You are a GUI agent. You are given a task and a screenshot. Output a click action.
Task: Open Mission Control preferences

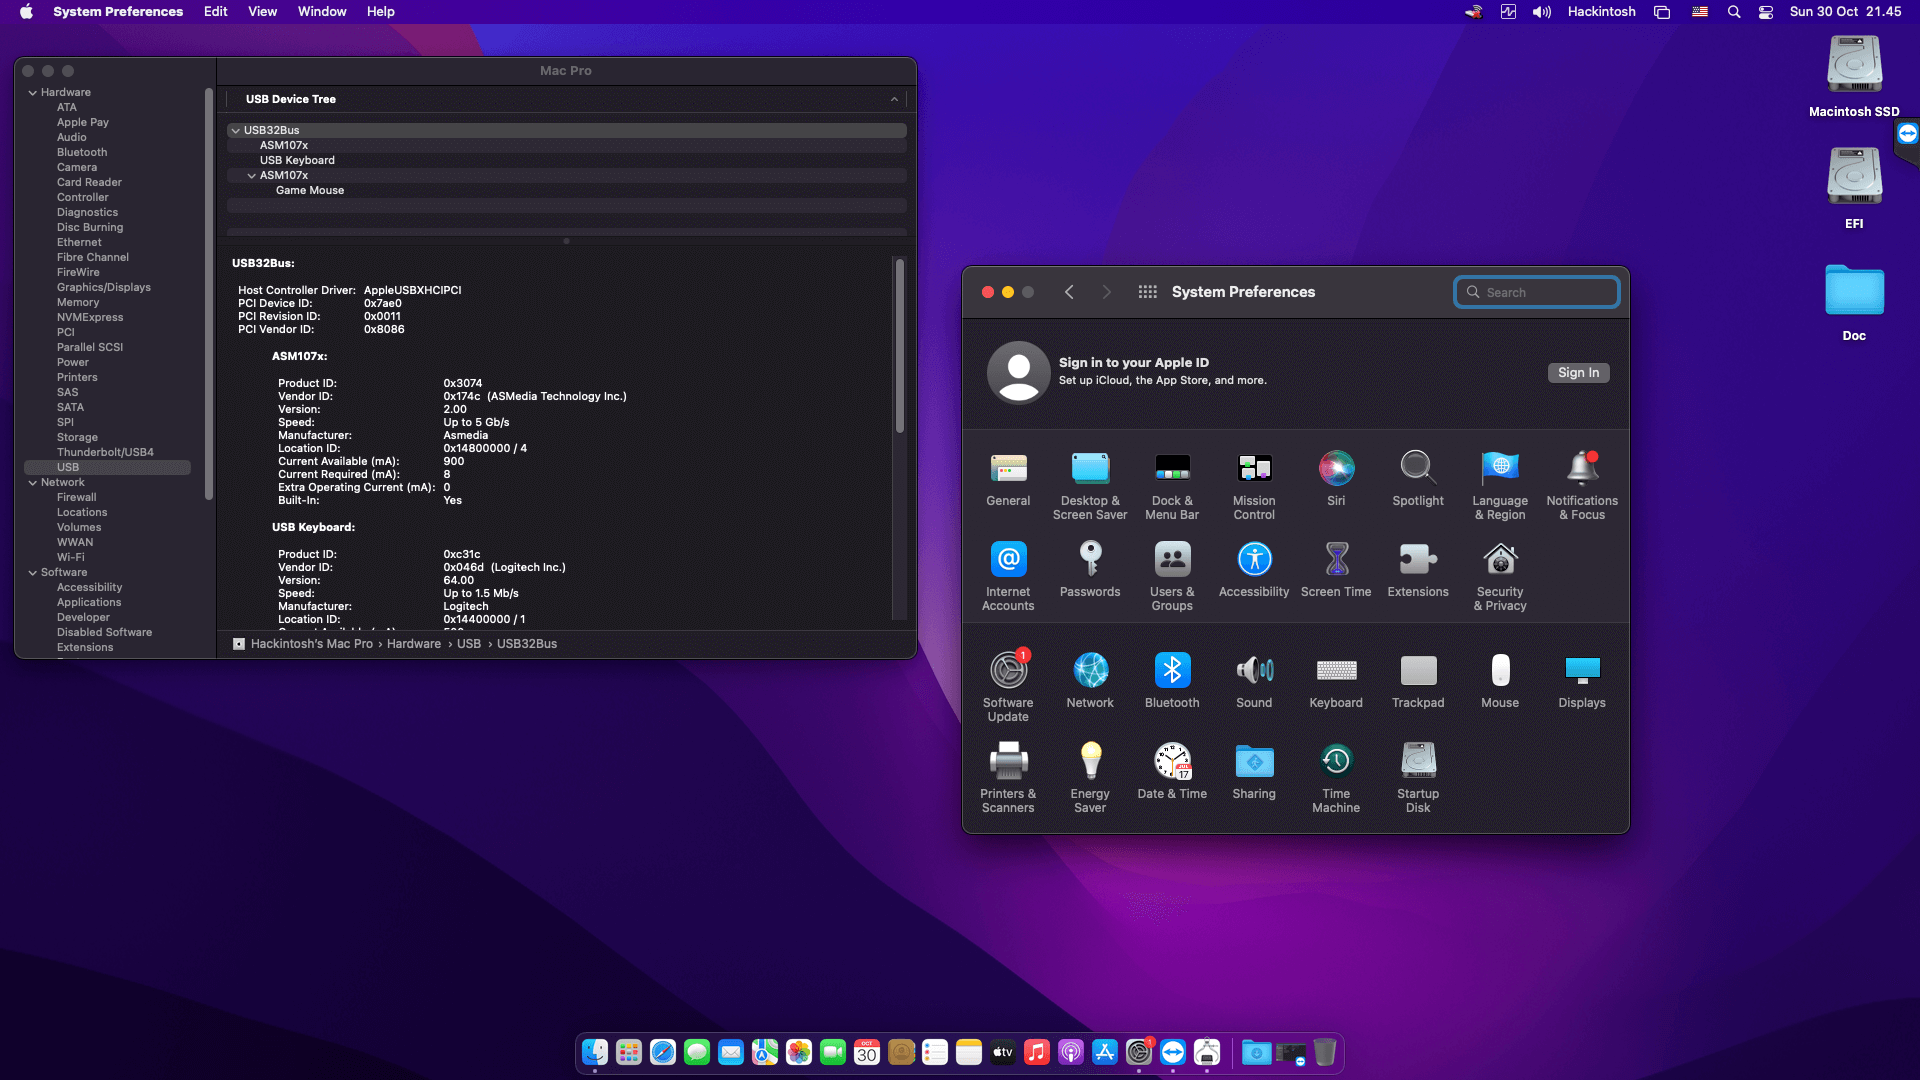point(1254,469)
